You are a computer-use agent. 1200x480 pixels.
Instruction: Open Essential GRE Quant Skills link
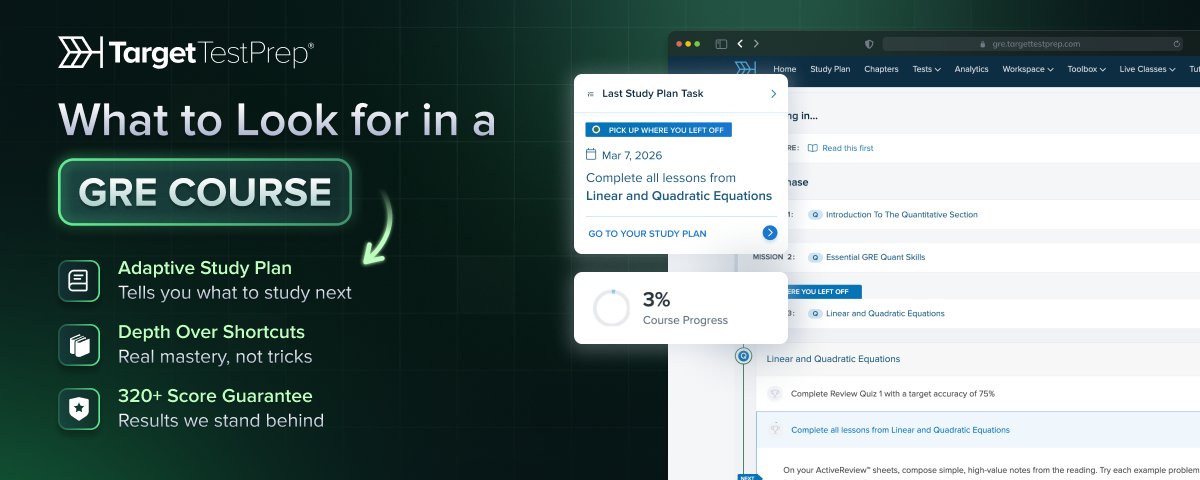click(x=875, y=257)
